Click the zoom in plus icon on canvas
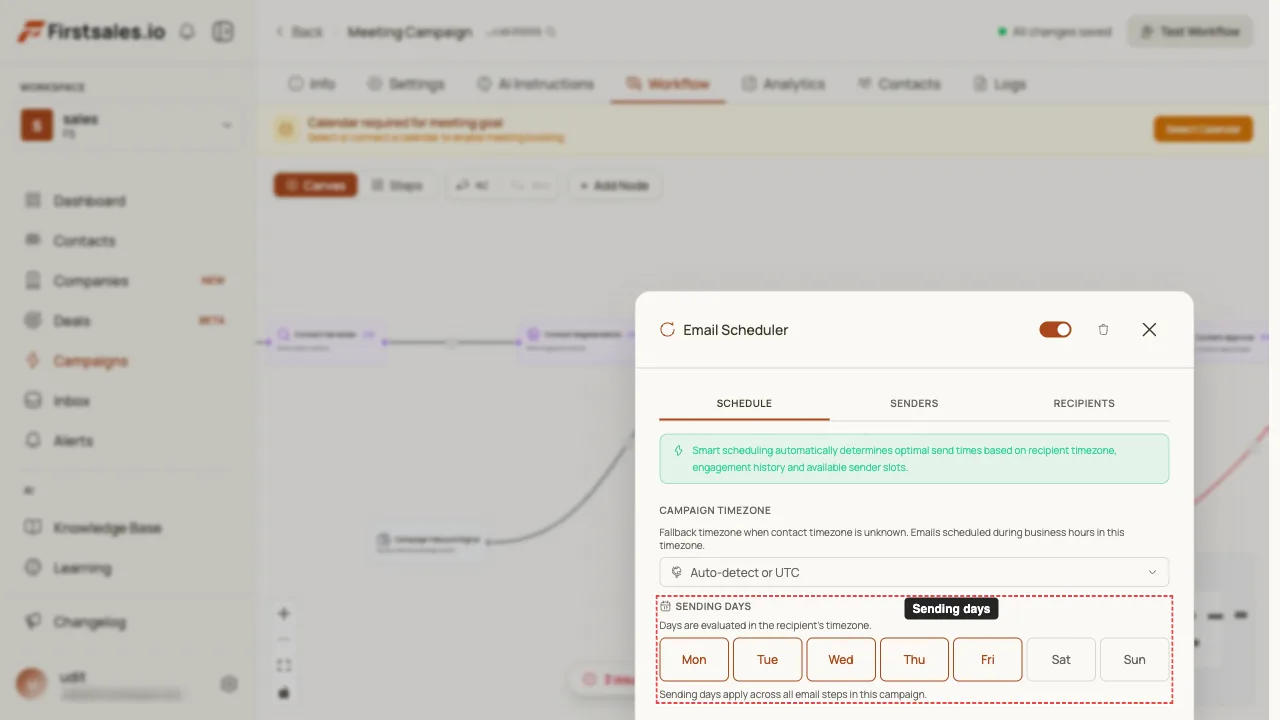 284,613
